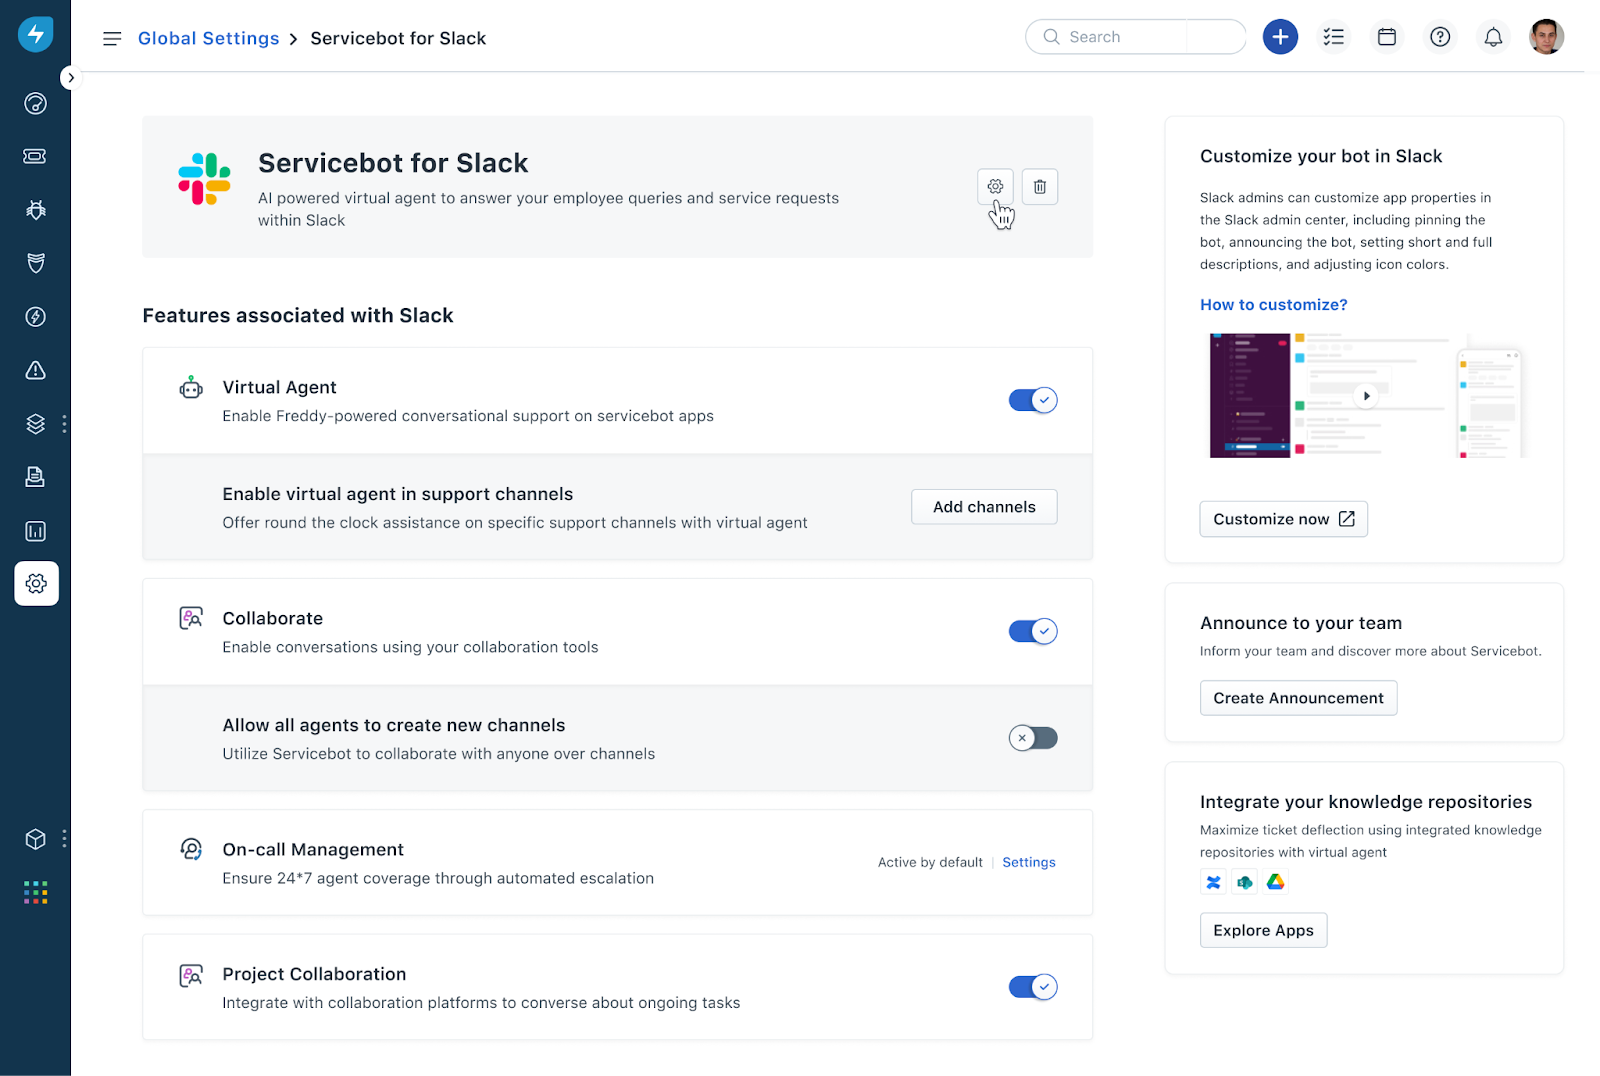Click the Collaborate feature icon
The image size is (1600, 1076).
[191, 618]
